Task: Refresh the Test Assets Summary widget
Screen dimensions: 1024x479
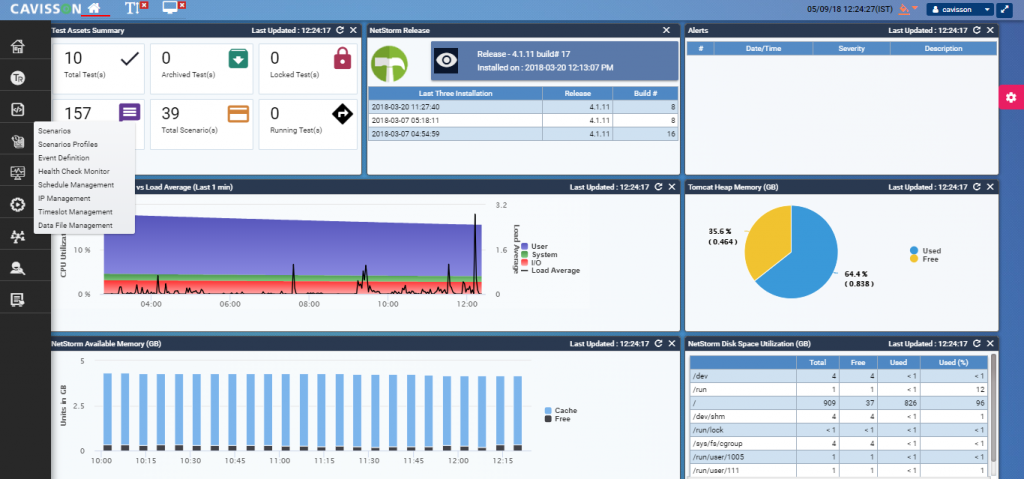Action: coord(340,30)
